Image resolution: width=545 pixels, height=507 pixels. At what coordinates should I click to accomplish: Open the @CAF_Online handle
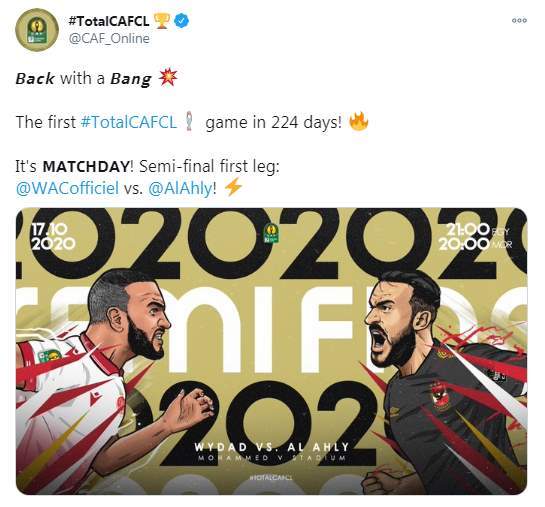(109, 38)
